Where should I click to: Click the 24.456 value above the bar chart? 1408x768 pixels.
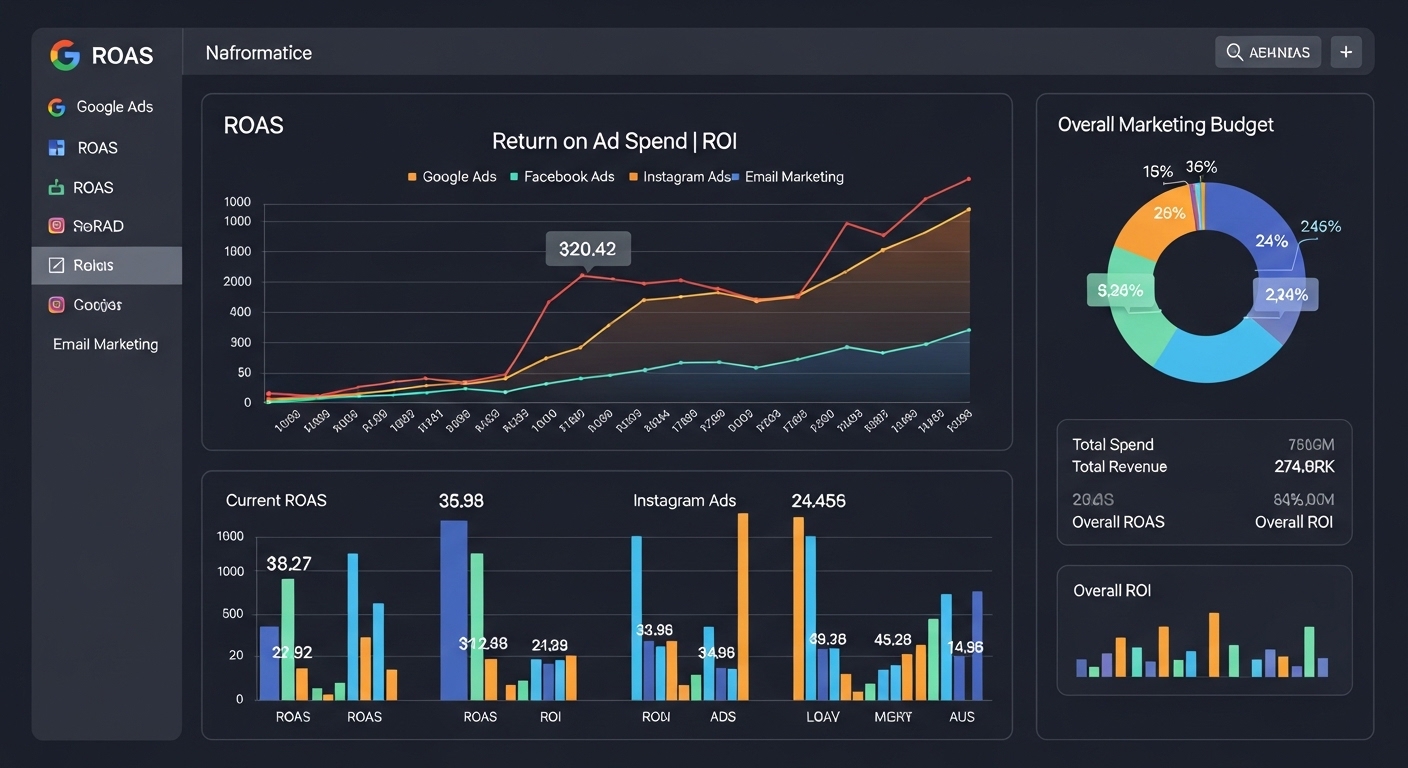click(x=818, y=501)
